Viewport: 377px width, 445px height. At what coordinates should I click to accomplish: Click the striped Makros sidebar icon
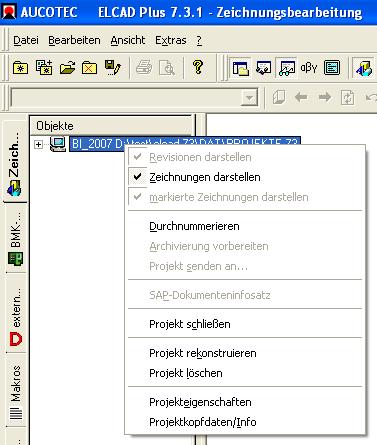coord(16,414)
